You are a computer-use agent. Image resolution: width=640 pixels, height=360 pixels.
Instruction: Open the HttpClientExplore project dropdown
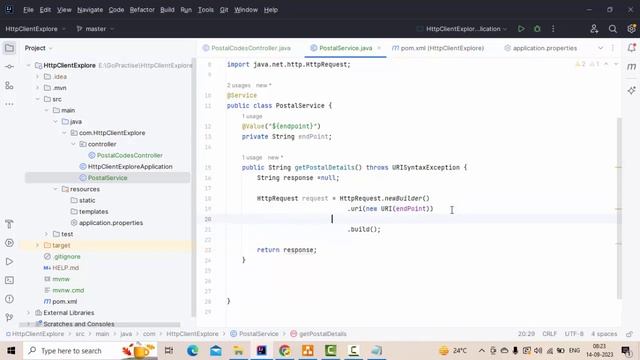[36, 29]
